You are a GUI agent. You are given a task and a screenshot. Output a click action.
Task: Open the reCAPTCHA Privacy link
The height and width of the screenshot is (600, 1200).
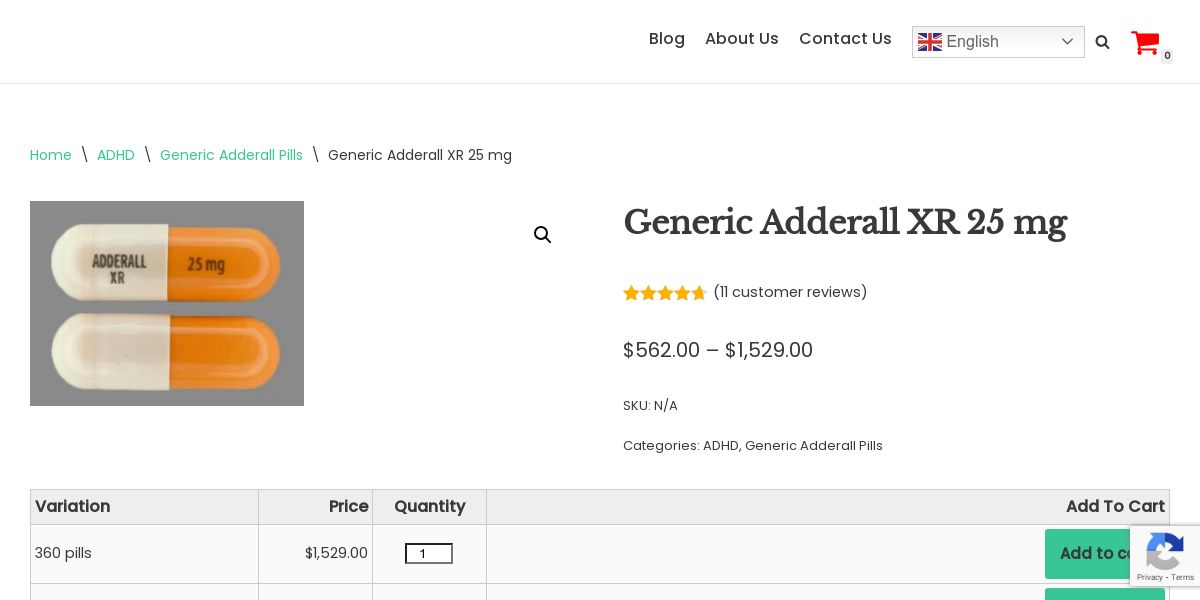click(x=1150, y=577)
